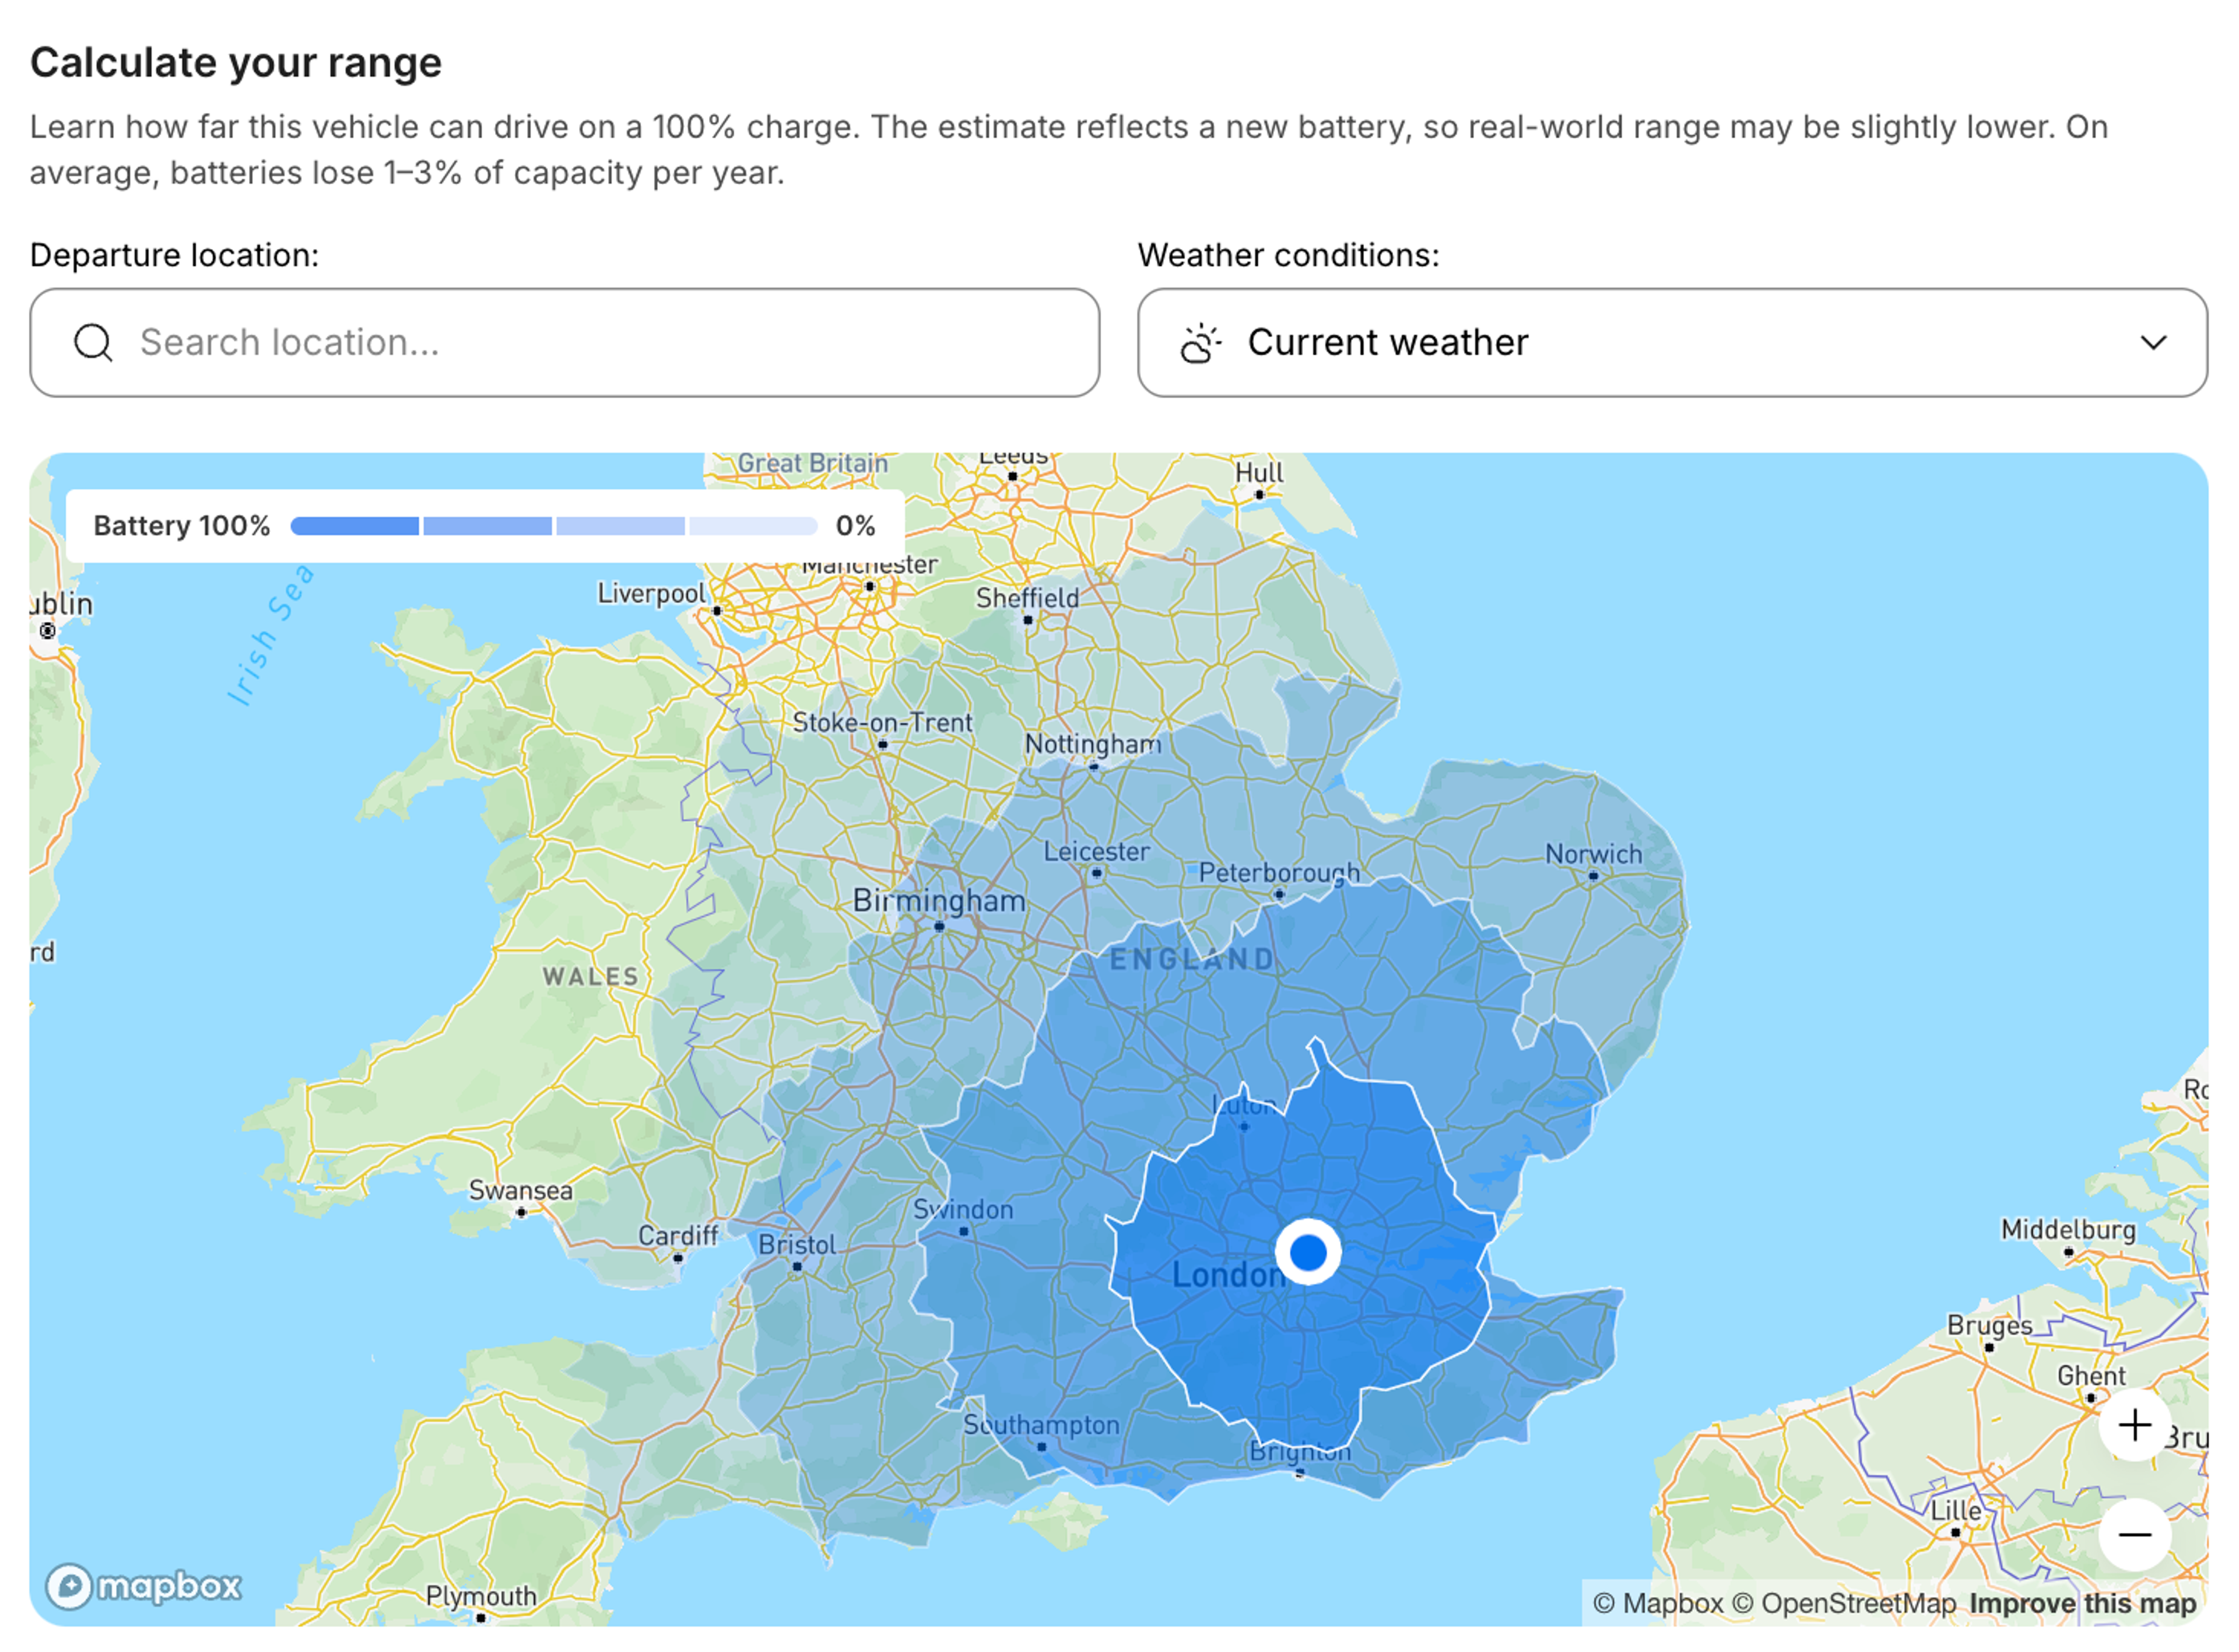This screenshot has height=1652, width=2239.
Task: Click the Southampton label on the map
Action: tap(1041, 1425)
